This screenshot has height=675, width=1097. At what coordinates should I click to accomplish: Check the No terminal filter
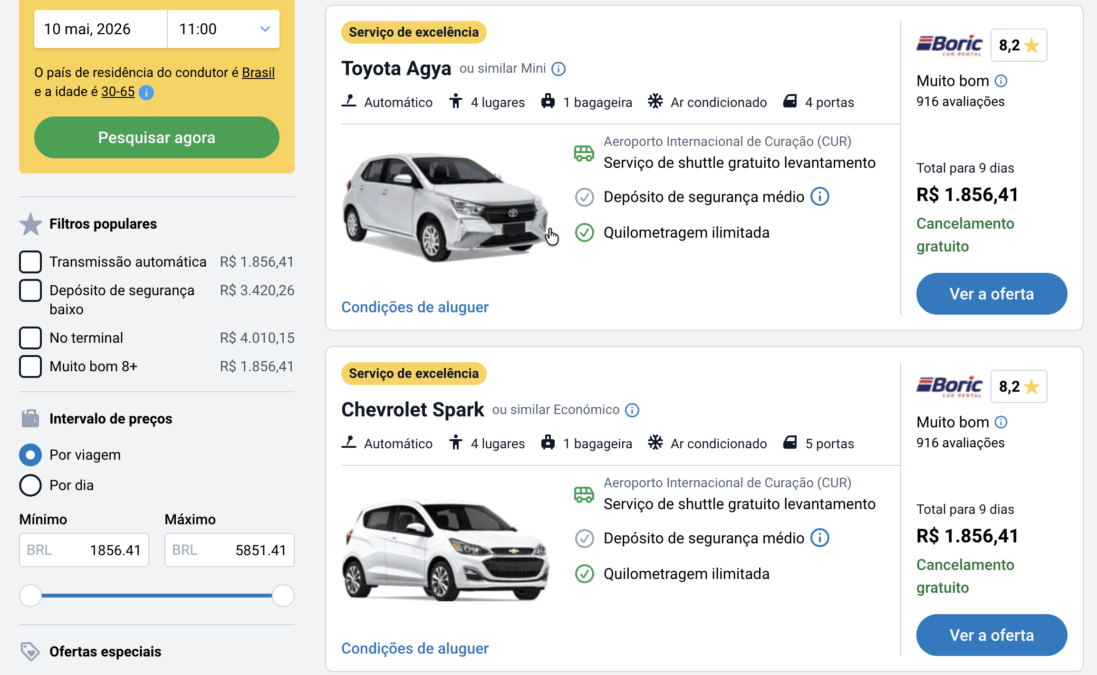pyautogui.click(x=31, y=338)
